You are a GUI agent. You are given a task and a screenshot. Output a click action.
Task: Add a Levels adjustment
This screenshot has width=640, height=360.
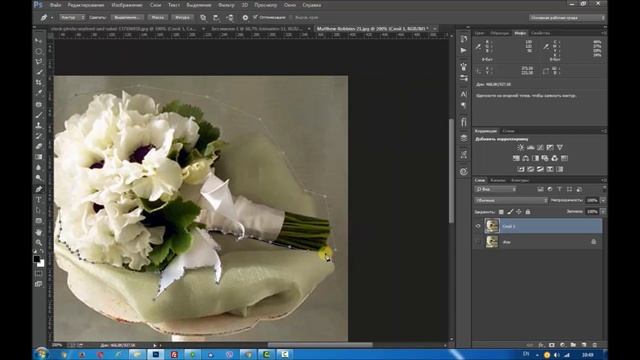[x=531, y=147]
